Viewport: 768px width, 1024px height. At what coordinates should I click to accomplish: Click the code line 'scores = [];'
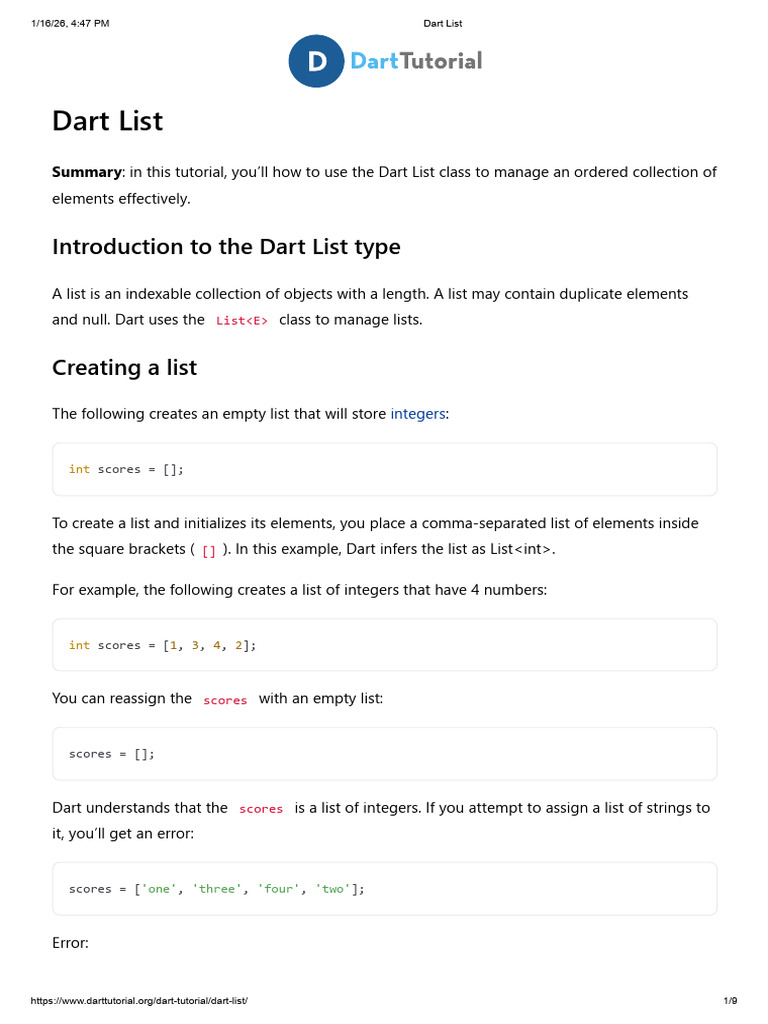(x=112, y=754)
